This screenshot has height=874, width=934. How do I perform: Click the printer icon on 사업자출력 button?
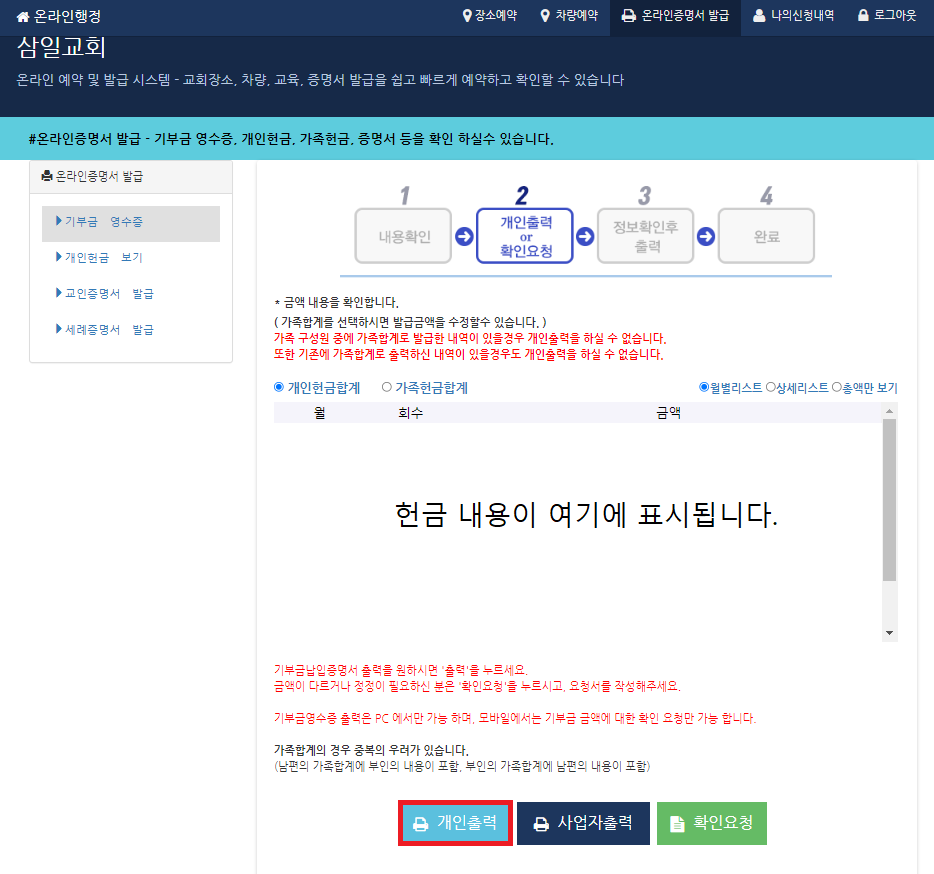tap(541, 824)
